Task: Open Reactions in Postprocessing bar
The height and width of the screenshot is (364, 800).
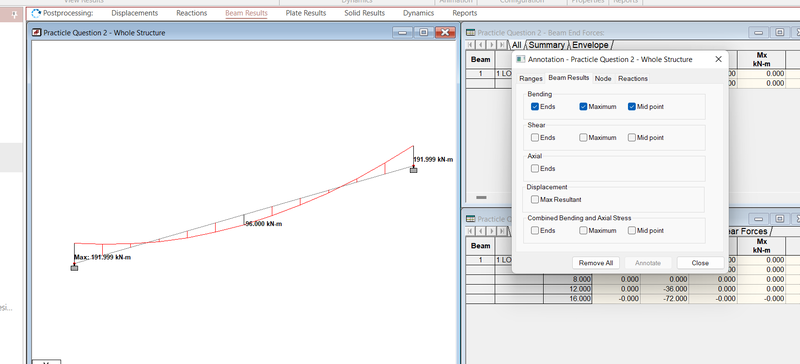Action: pos(192,13)
